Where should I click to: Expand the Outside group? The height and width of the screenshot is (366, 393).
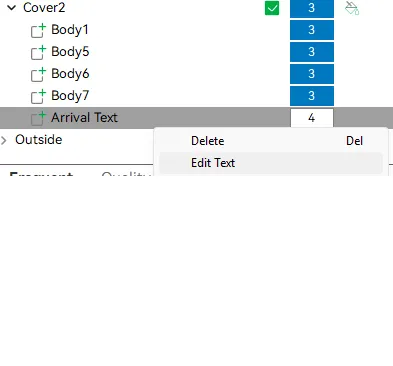pyautogui.click(x=4, y=140)
